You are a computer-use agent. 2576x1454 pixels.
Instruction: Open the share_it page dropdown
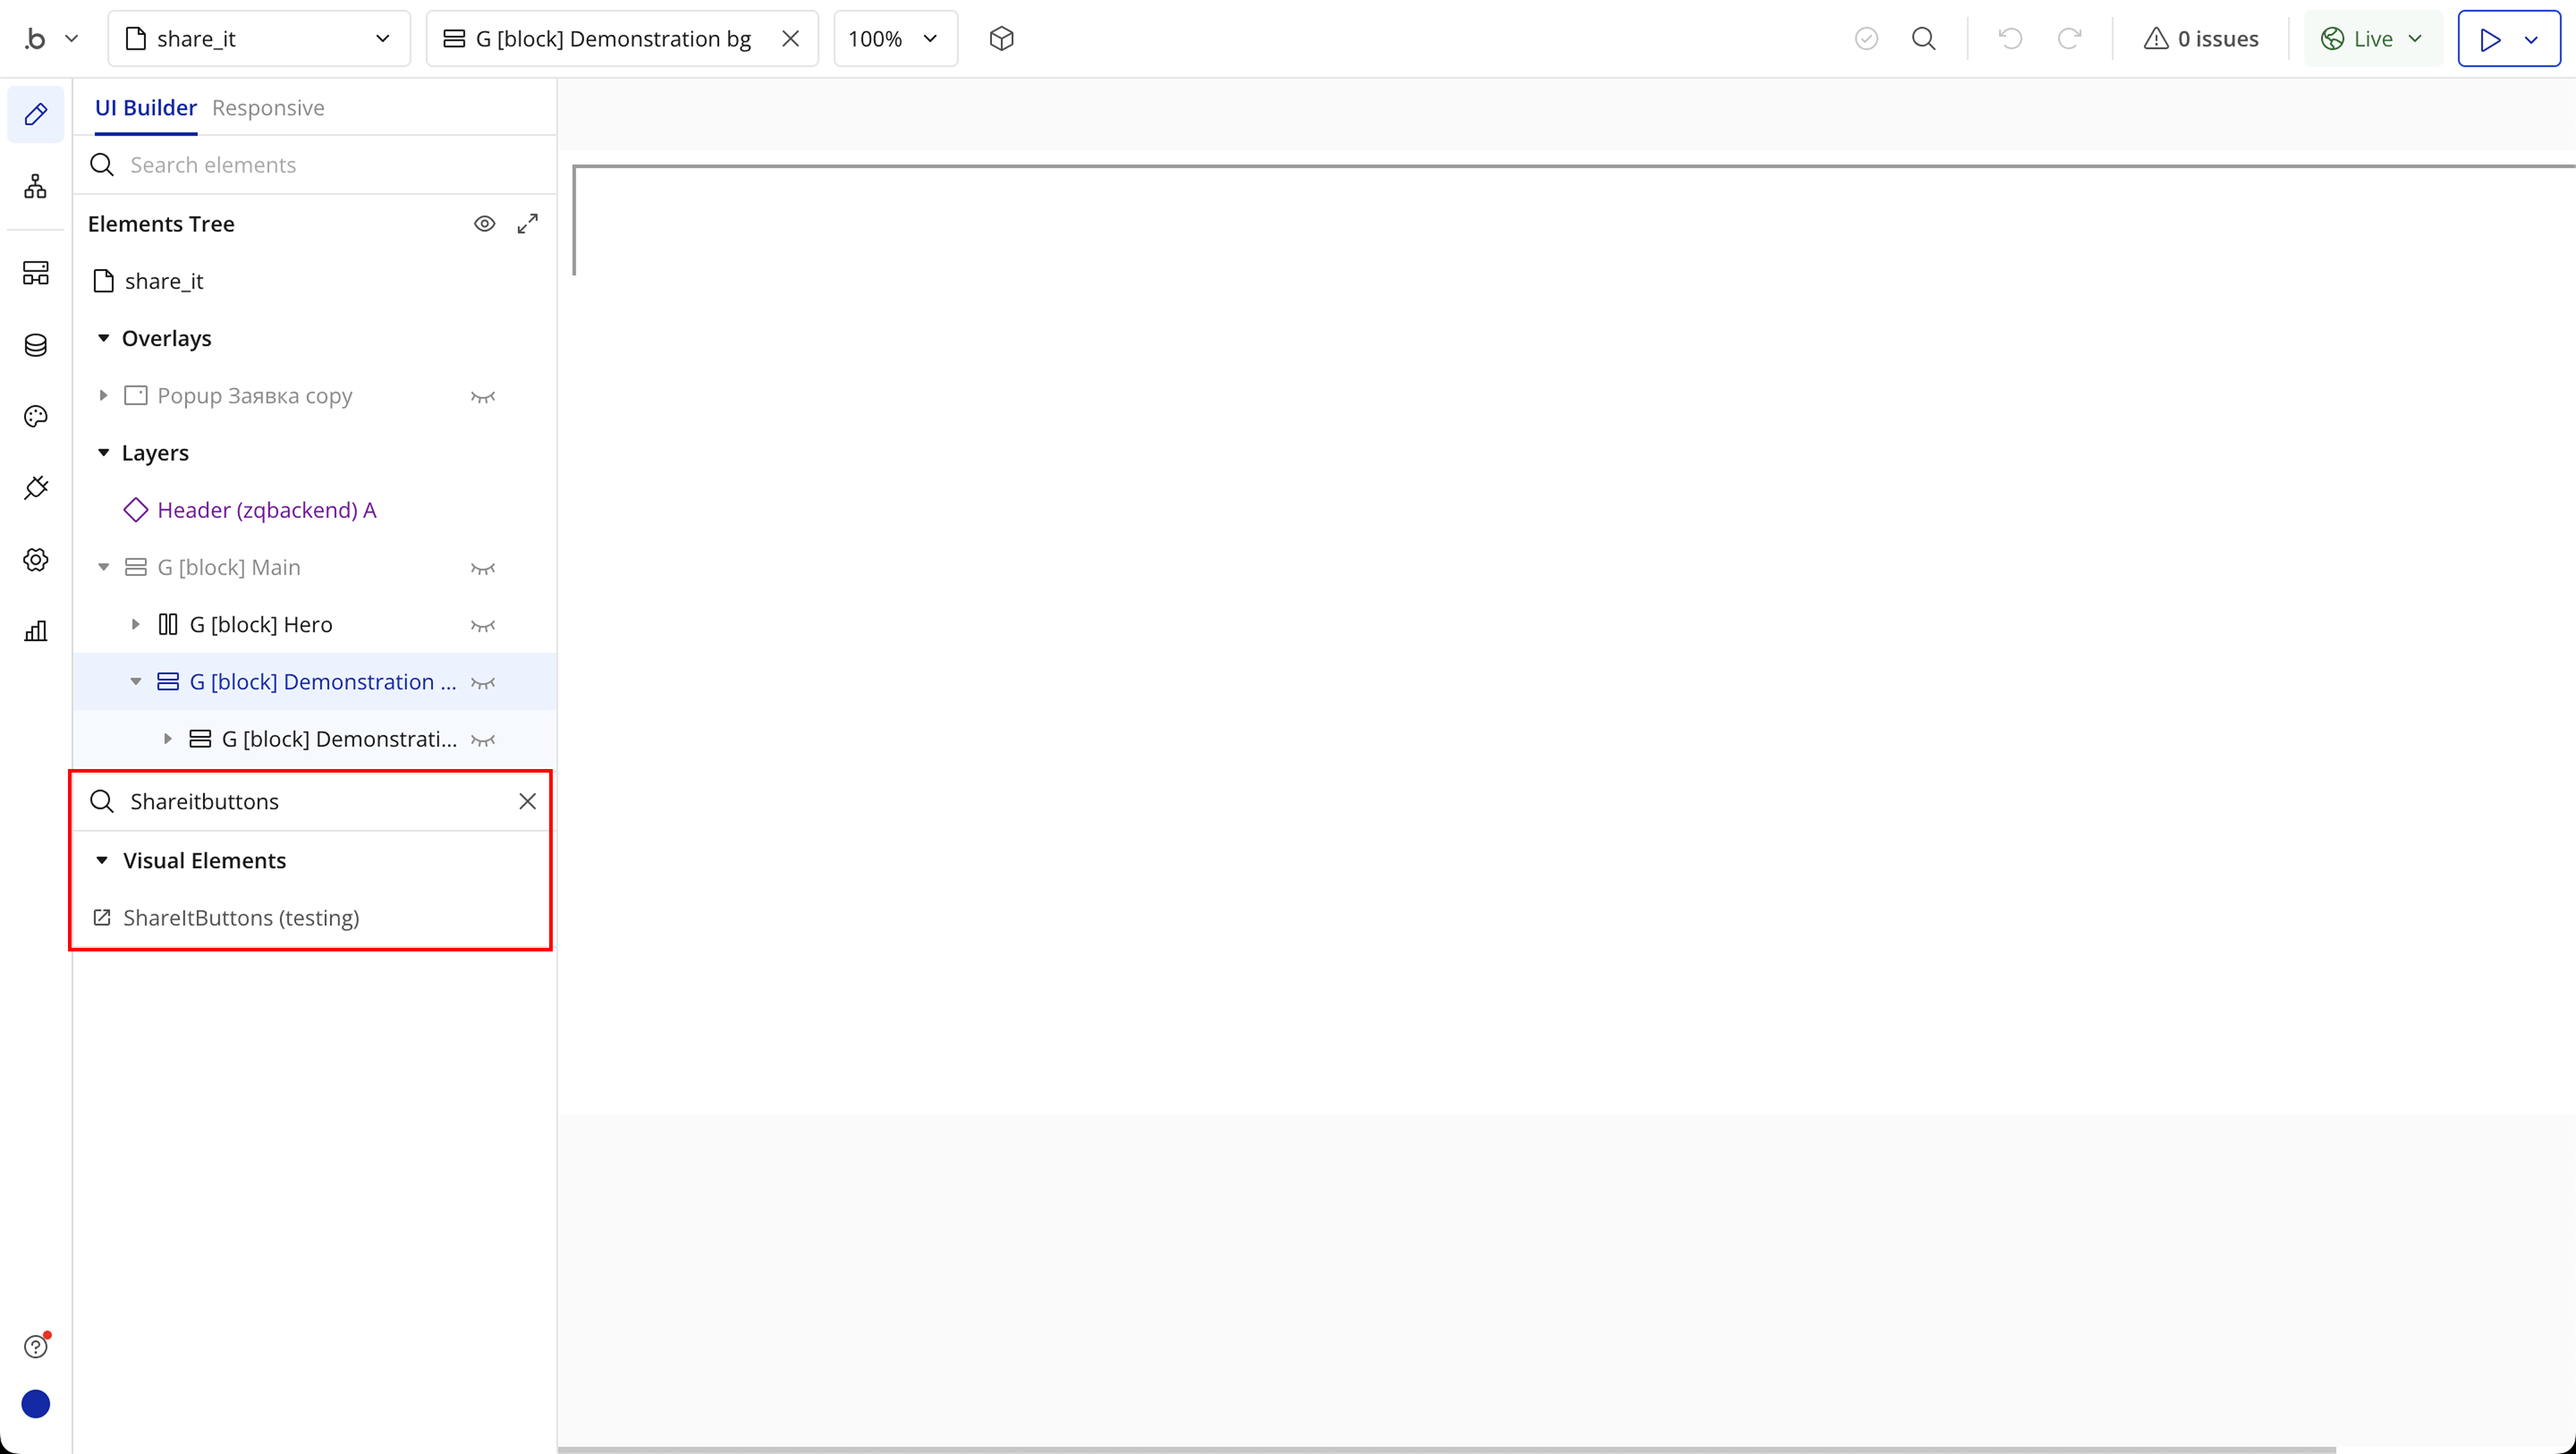coord(259,39)
